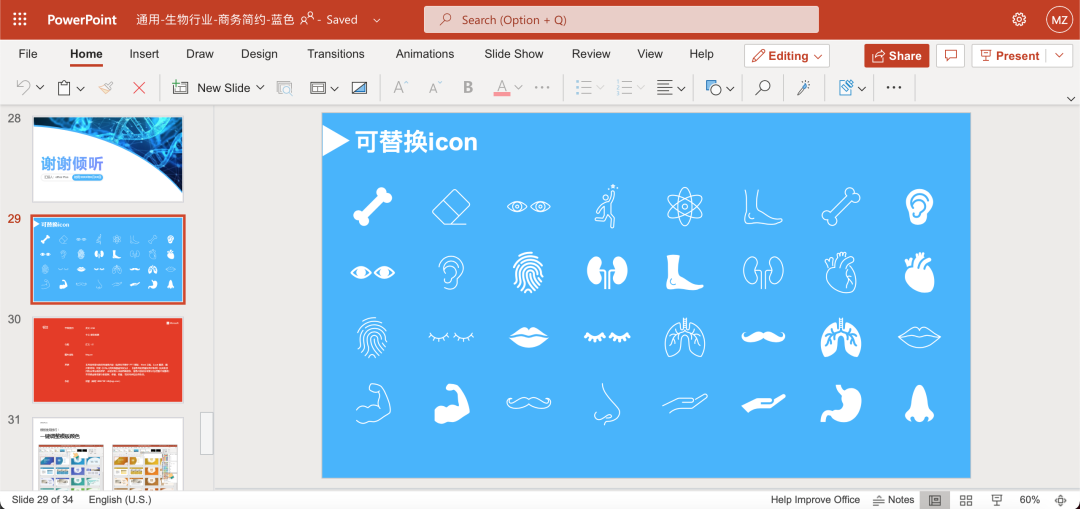Expand the alignment dropdown arrow
Screen dimensions: 1080x509
pos(681,88)
